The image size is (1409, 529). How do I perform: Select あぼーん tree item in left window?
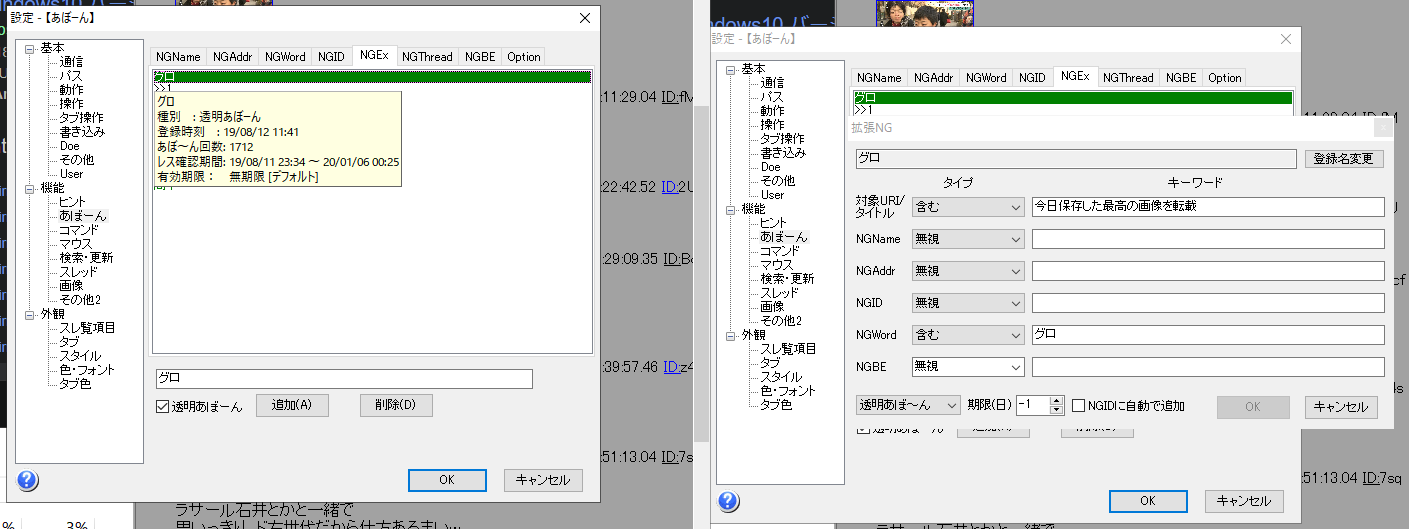[x=82, y=216]
